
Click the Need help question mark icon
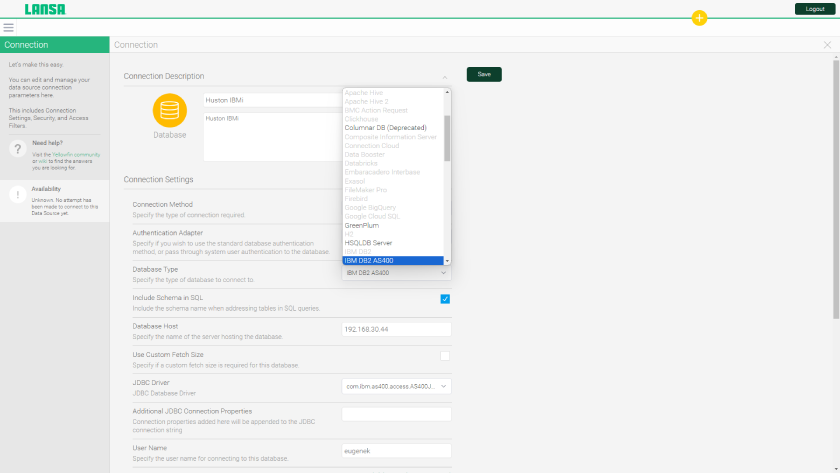click(18, 148)
